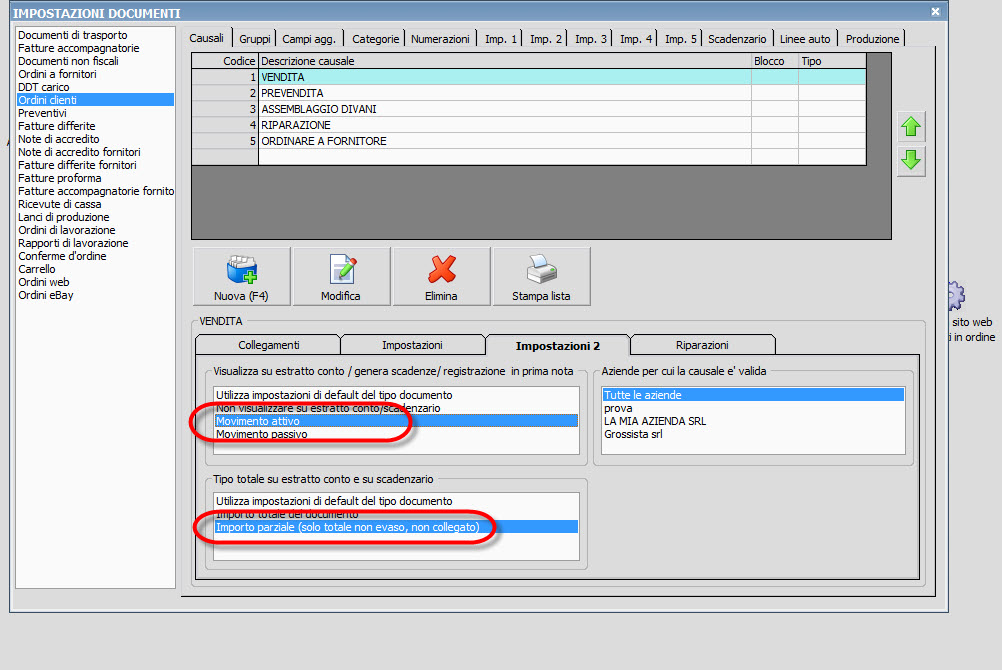Choose Importo parziale (solo totale non evaso)
Image resolution: width=1002 pixels, height=670 pixels.
tap(396, 527)
